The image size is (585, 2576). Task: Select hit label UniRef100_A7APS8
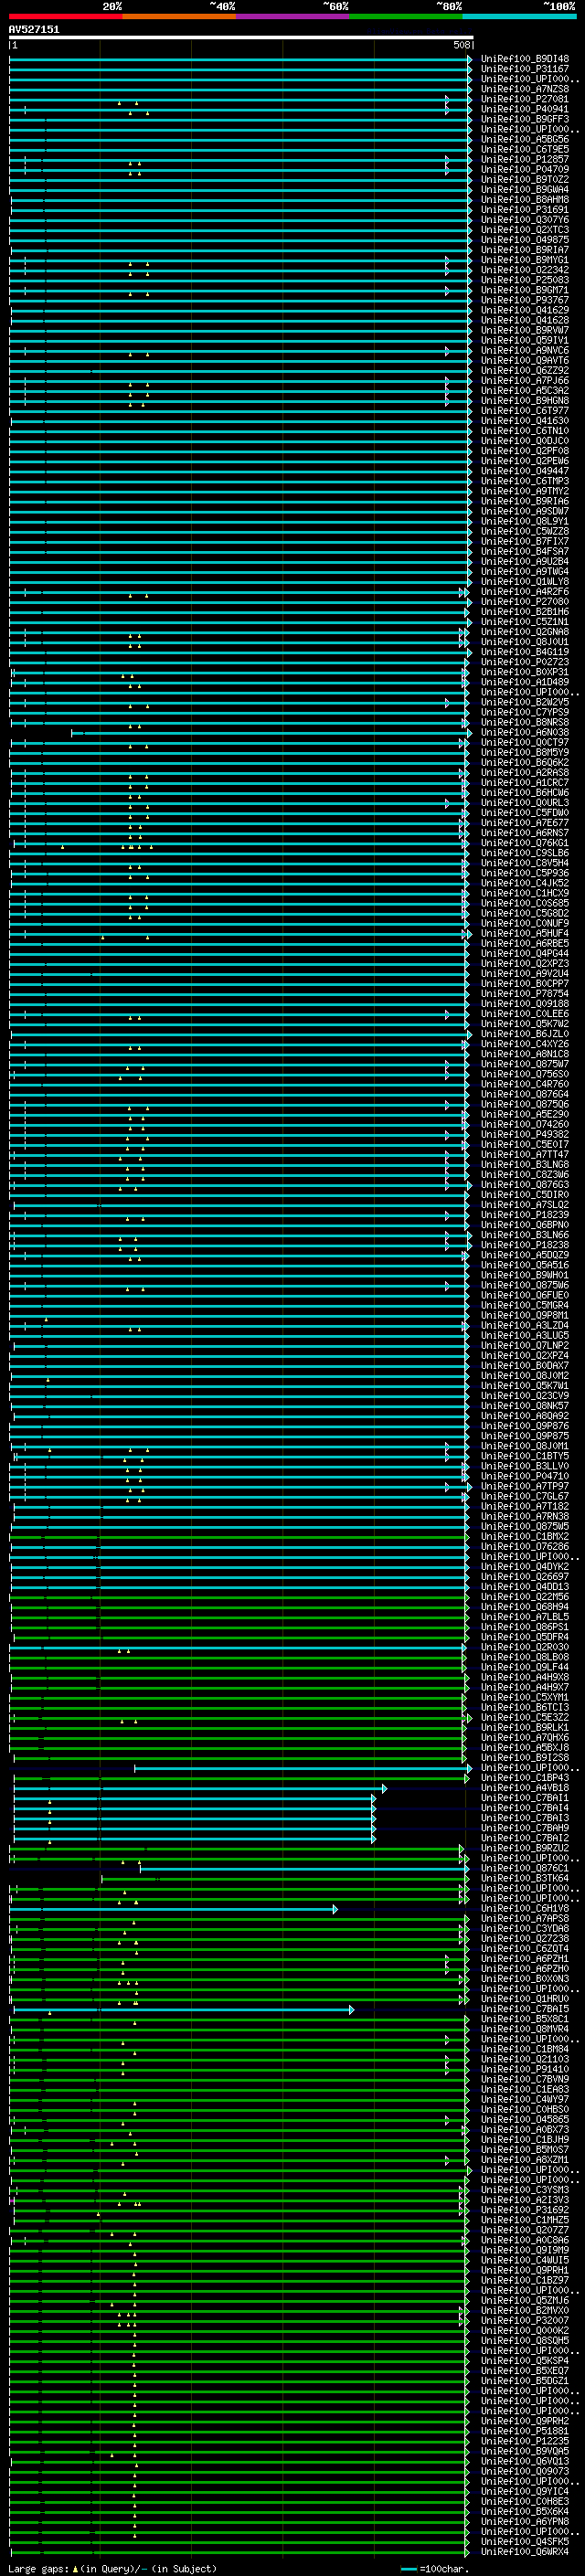point(525,1918)
